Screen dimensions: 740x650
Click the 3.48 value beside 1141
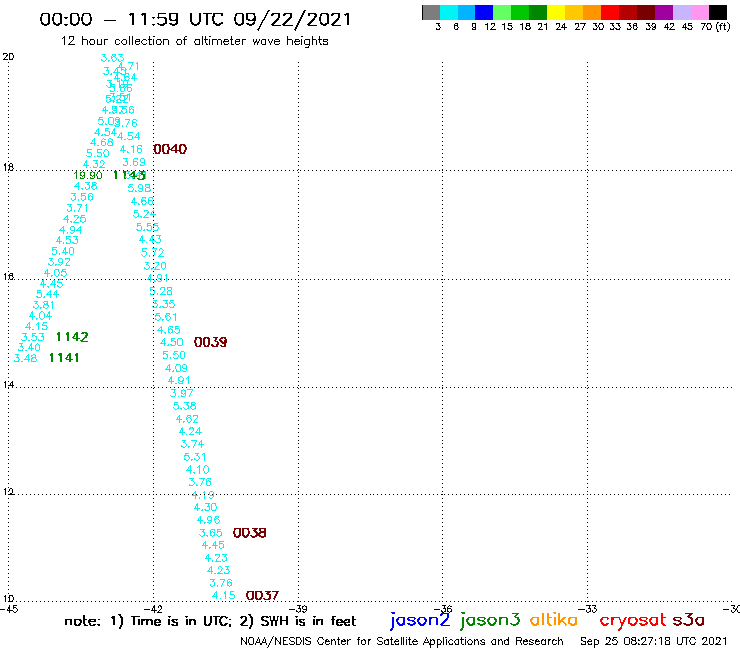tap(25, 358)
